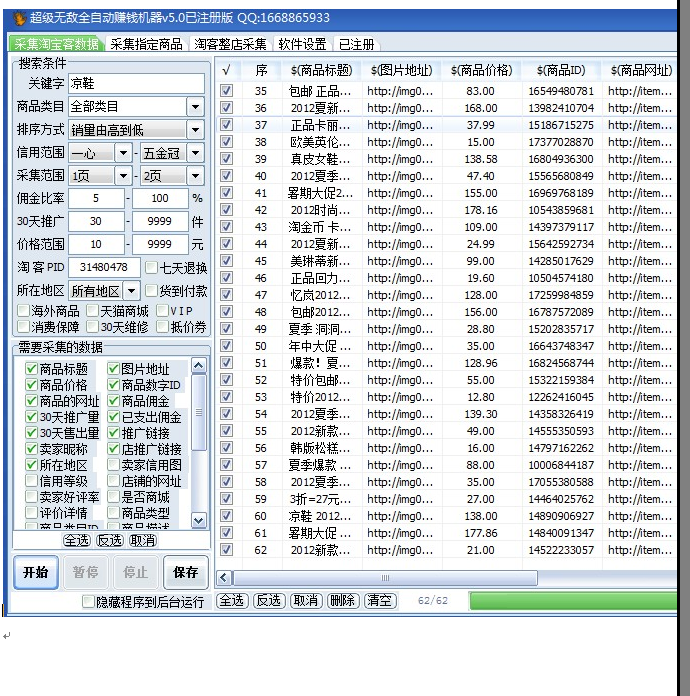Click the 停止 stop button

coord(135,572)
